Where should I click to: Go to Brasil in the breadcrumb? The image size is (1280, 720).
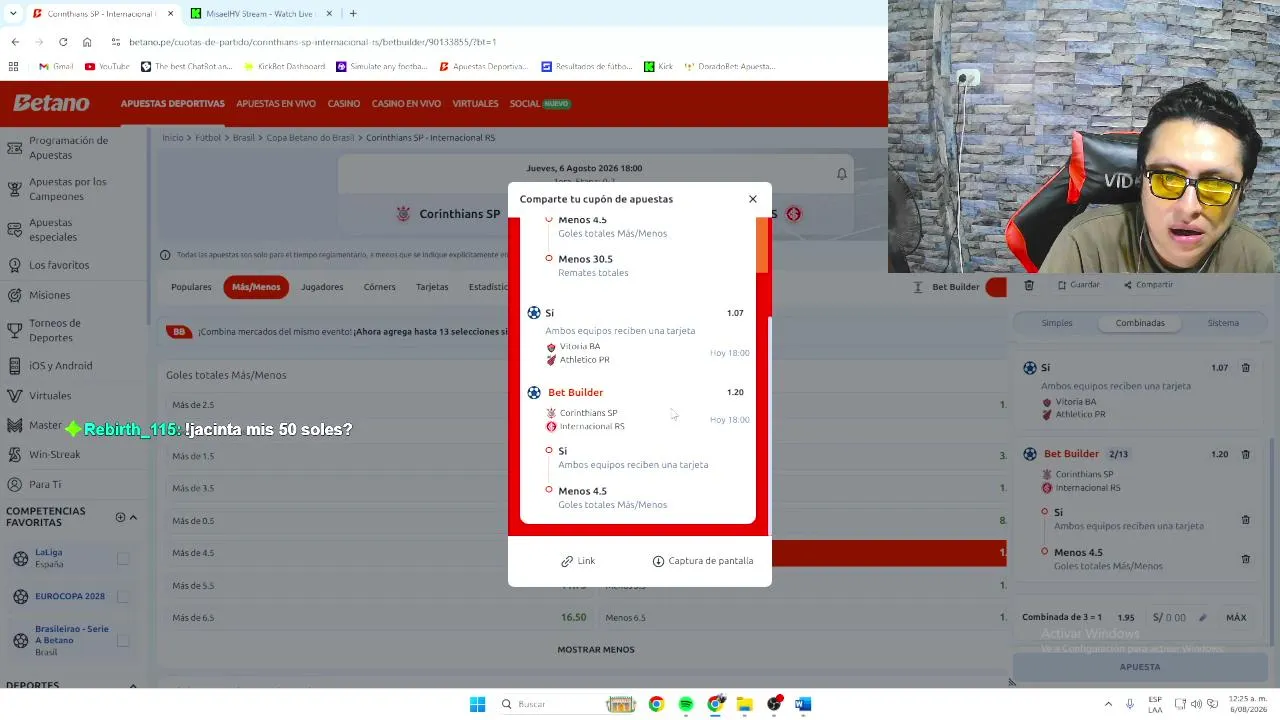click(244, 138)
